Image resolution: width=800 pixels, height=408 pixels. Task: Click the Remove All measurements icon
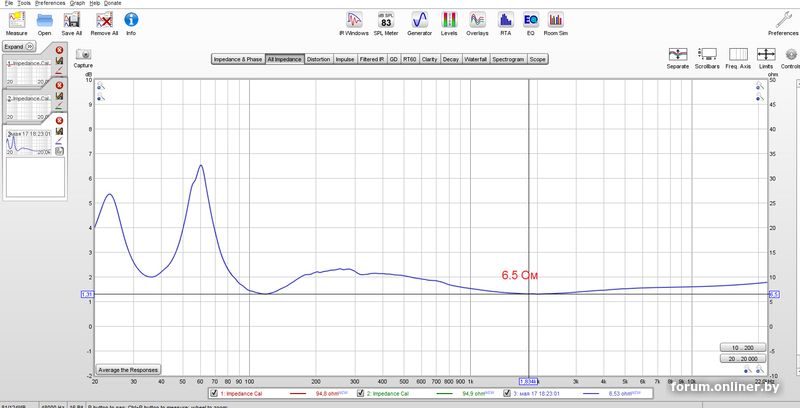pyautogui.click(x=103, y=20)
